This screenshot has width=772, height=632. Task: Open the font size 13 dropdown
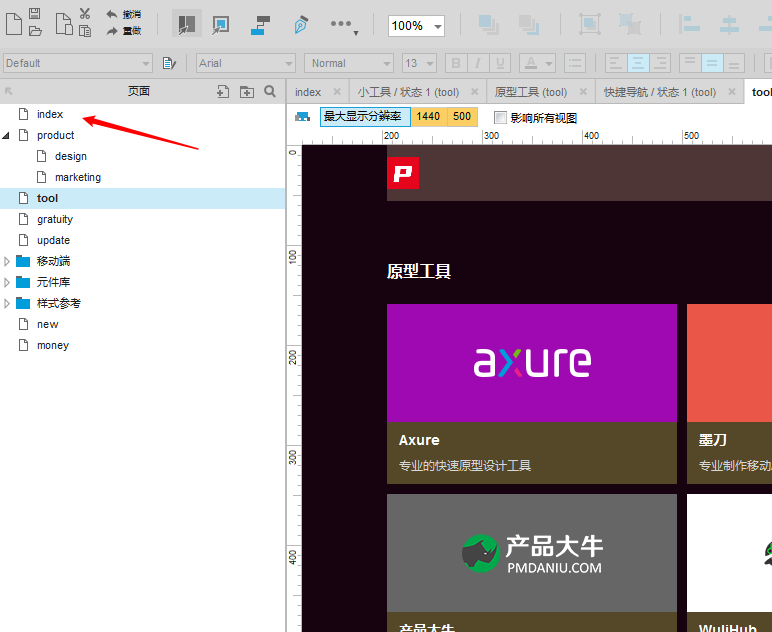point(419,63)
